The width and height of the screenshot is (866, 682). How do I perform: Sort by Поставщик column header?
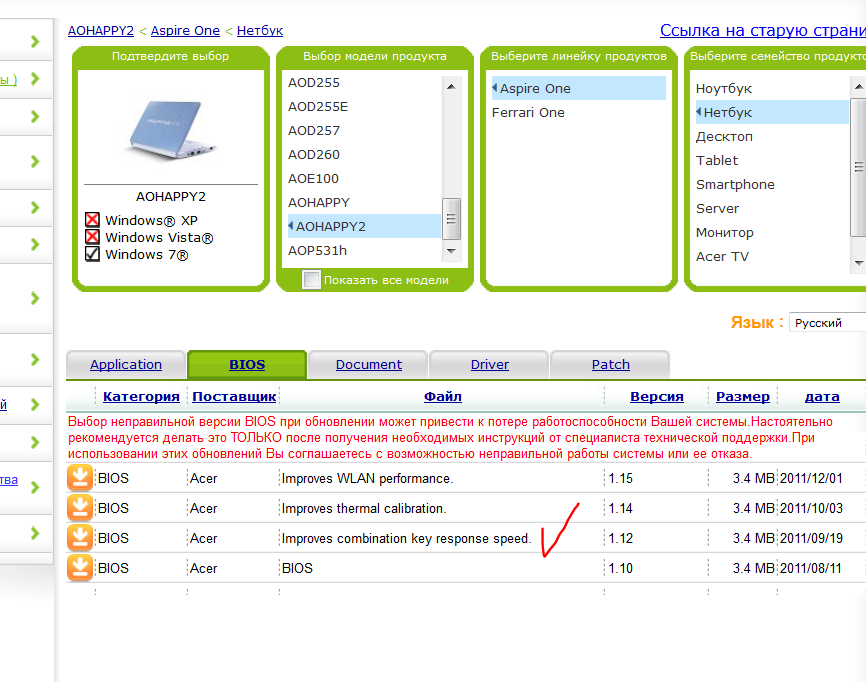coord(234,396)
